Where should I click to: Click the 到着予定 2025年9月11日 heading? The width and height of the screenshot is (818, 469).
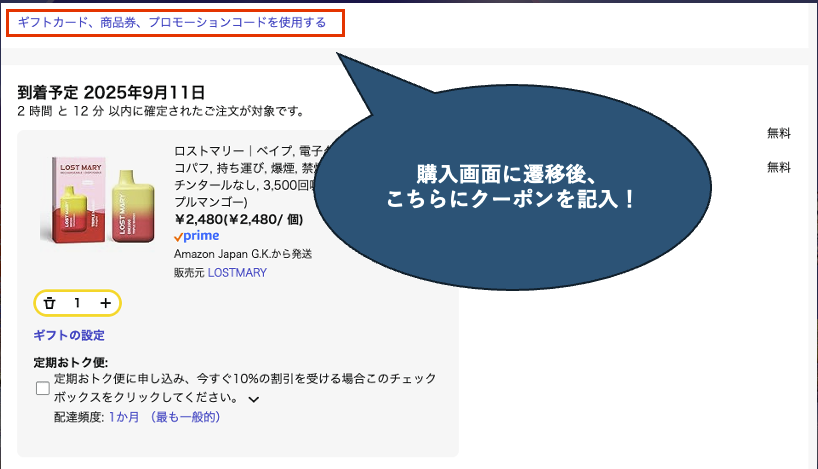(111, 92)
